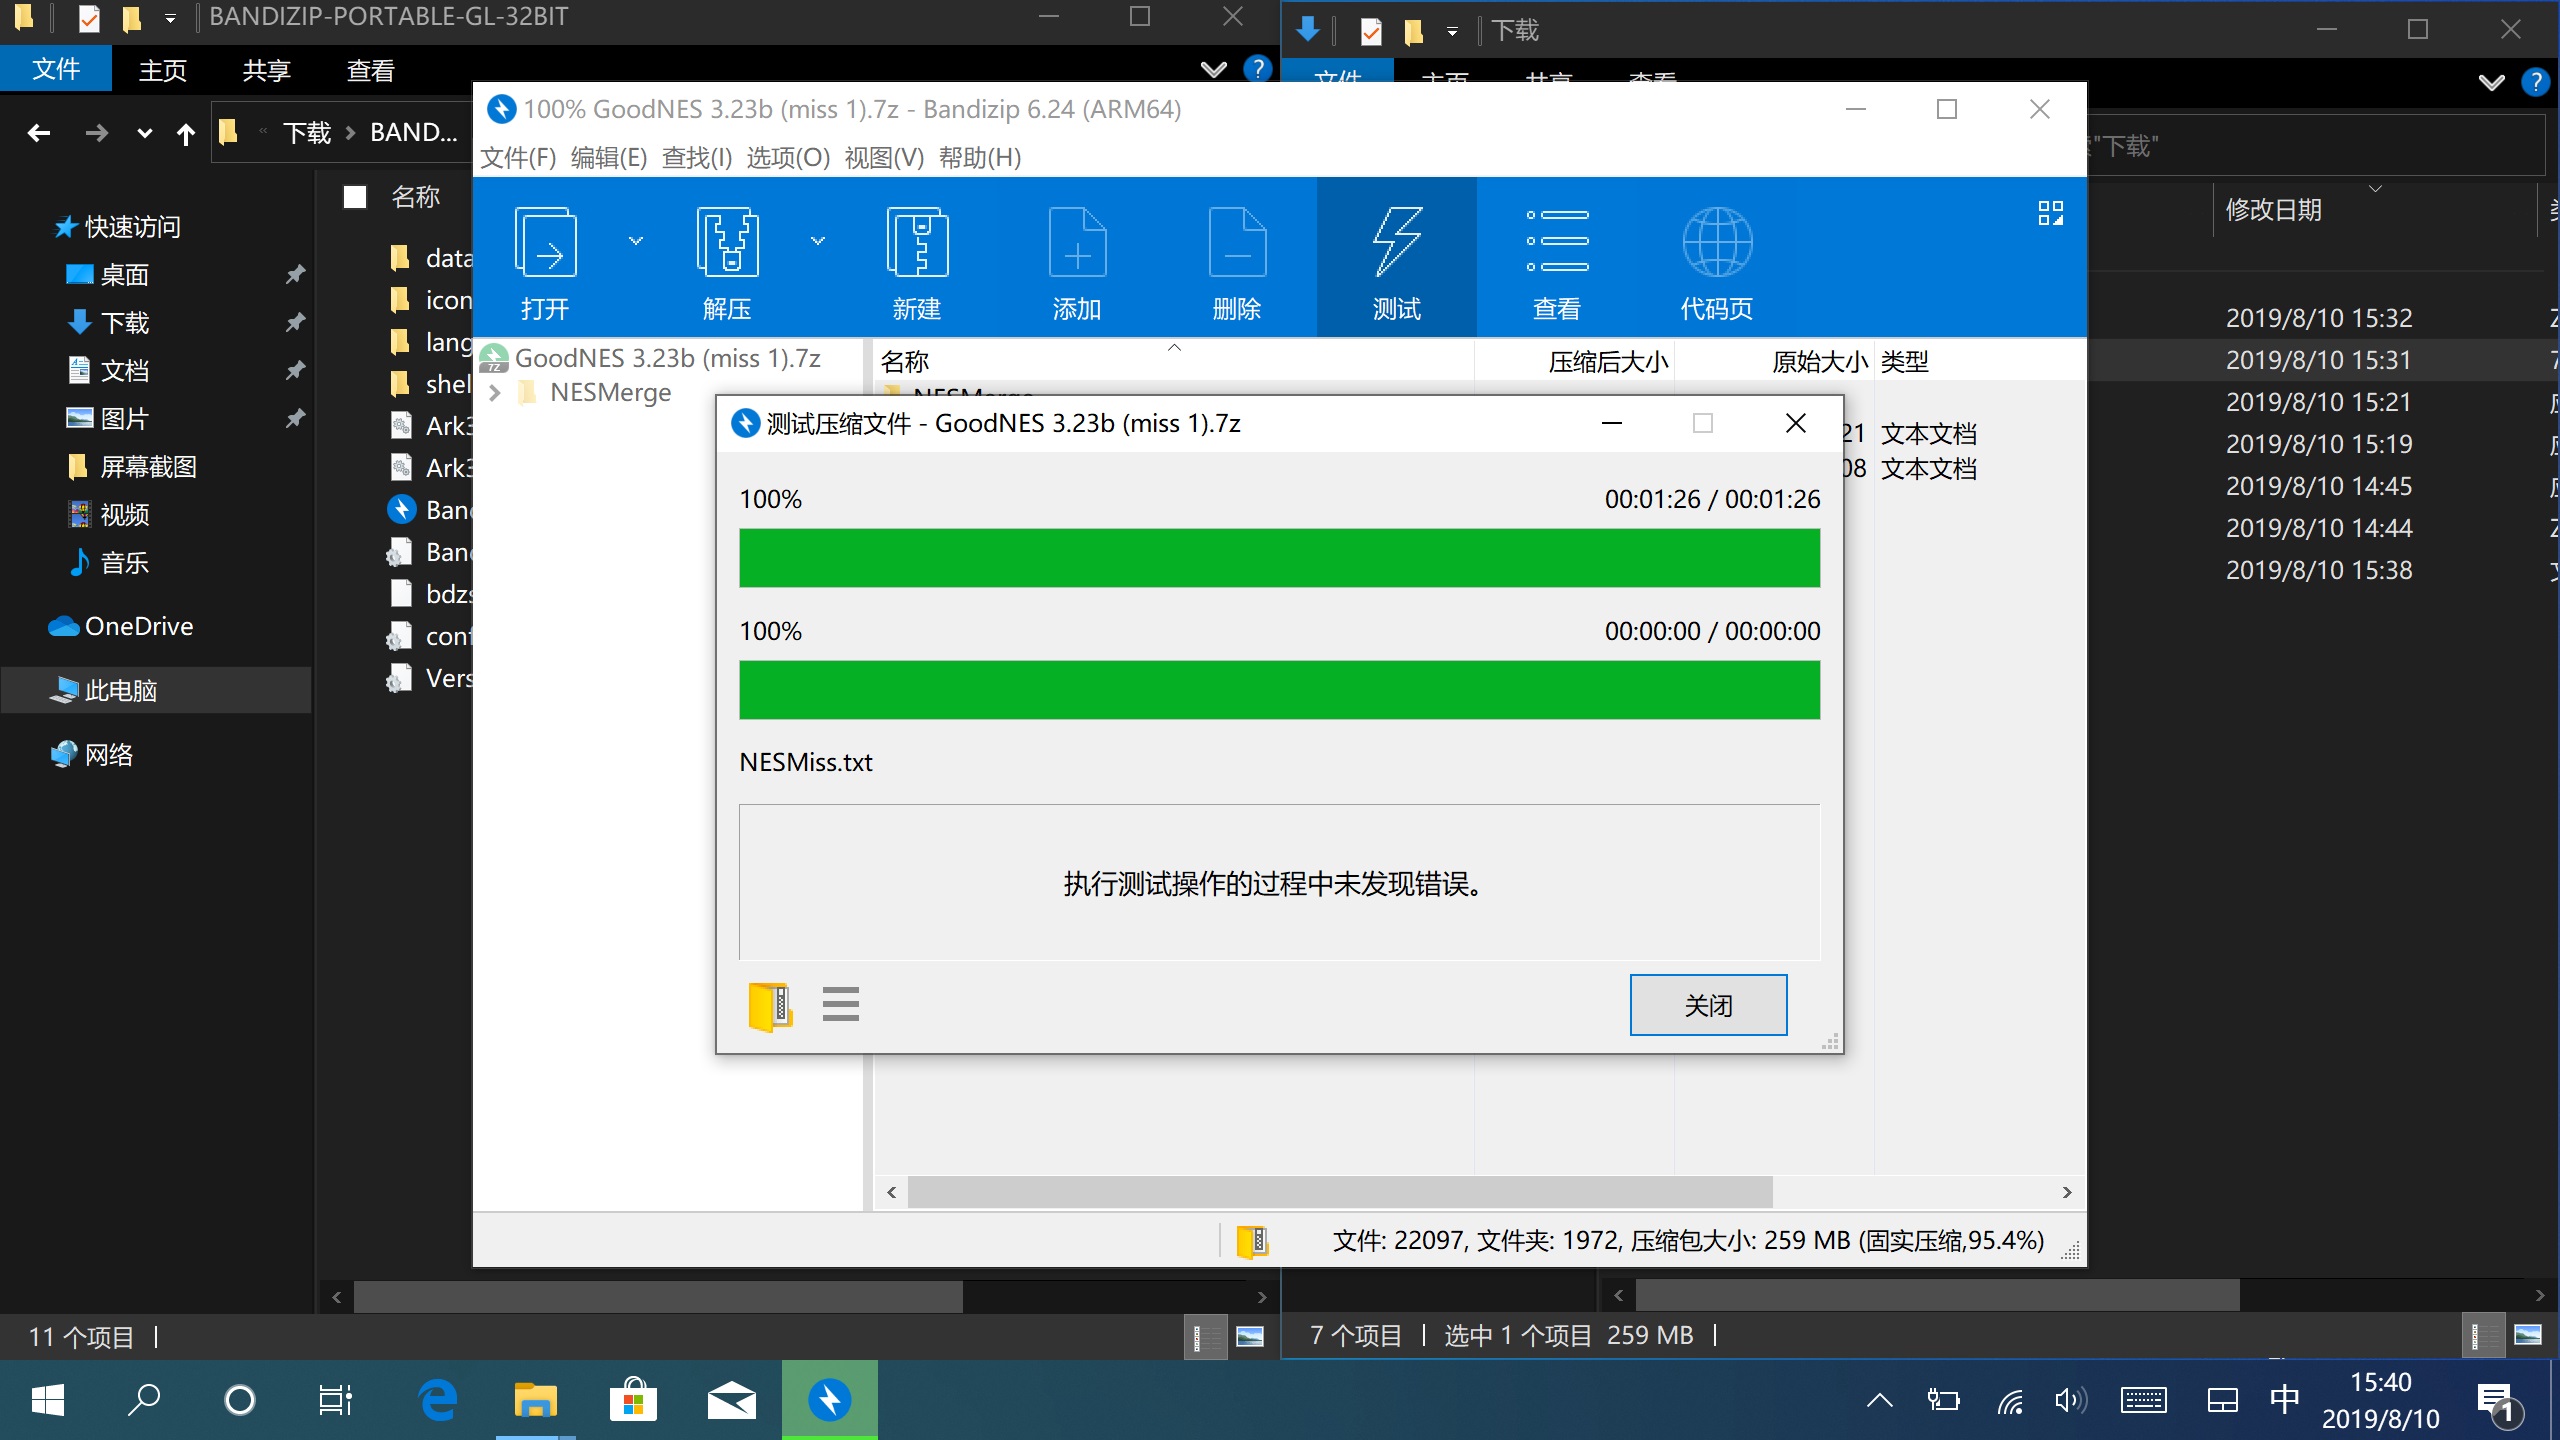Click the Code page (代码页) globe icon
The width and height of the screenshot is (2560, 1440).
click(x=1717, y=242)
